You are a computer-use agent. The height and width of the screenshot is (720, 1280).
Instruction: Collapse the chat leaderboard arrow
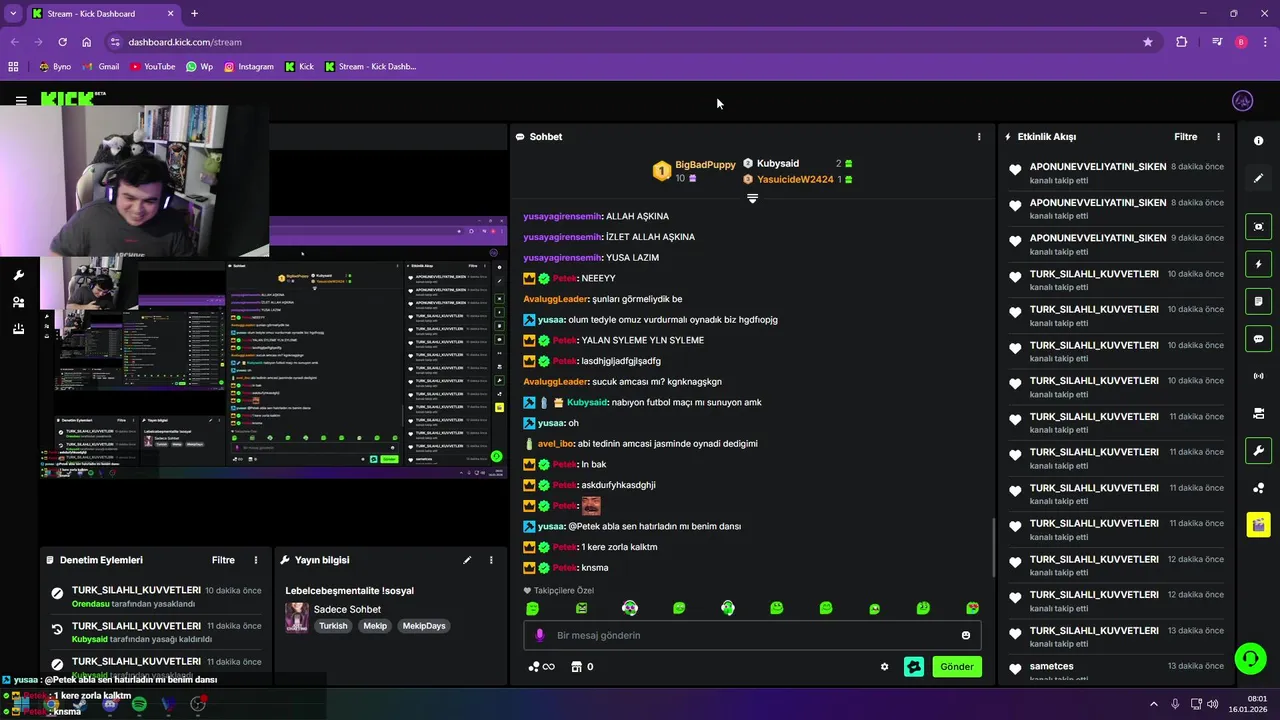pyautogui.click(x=752, y=198)
